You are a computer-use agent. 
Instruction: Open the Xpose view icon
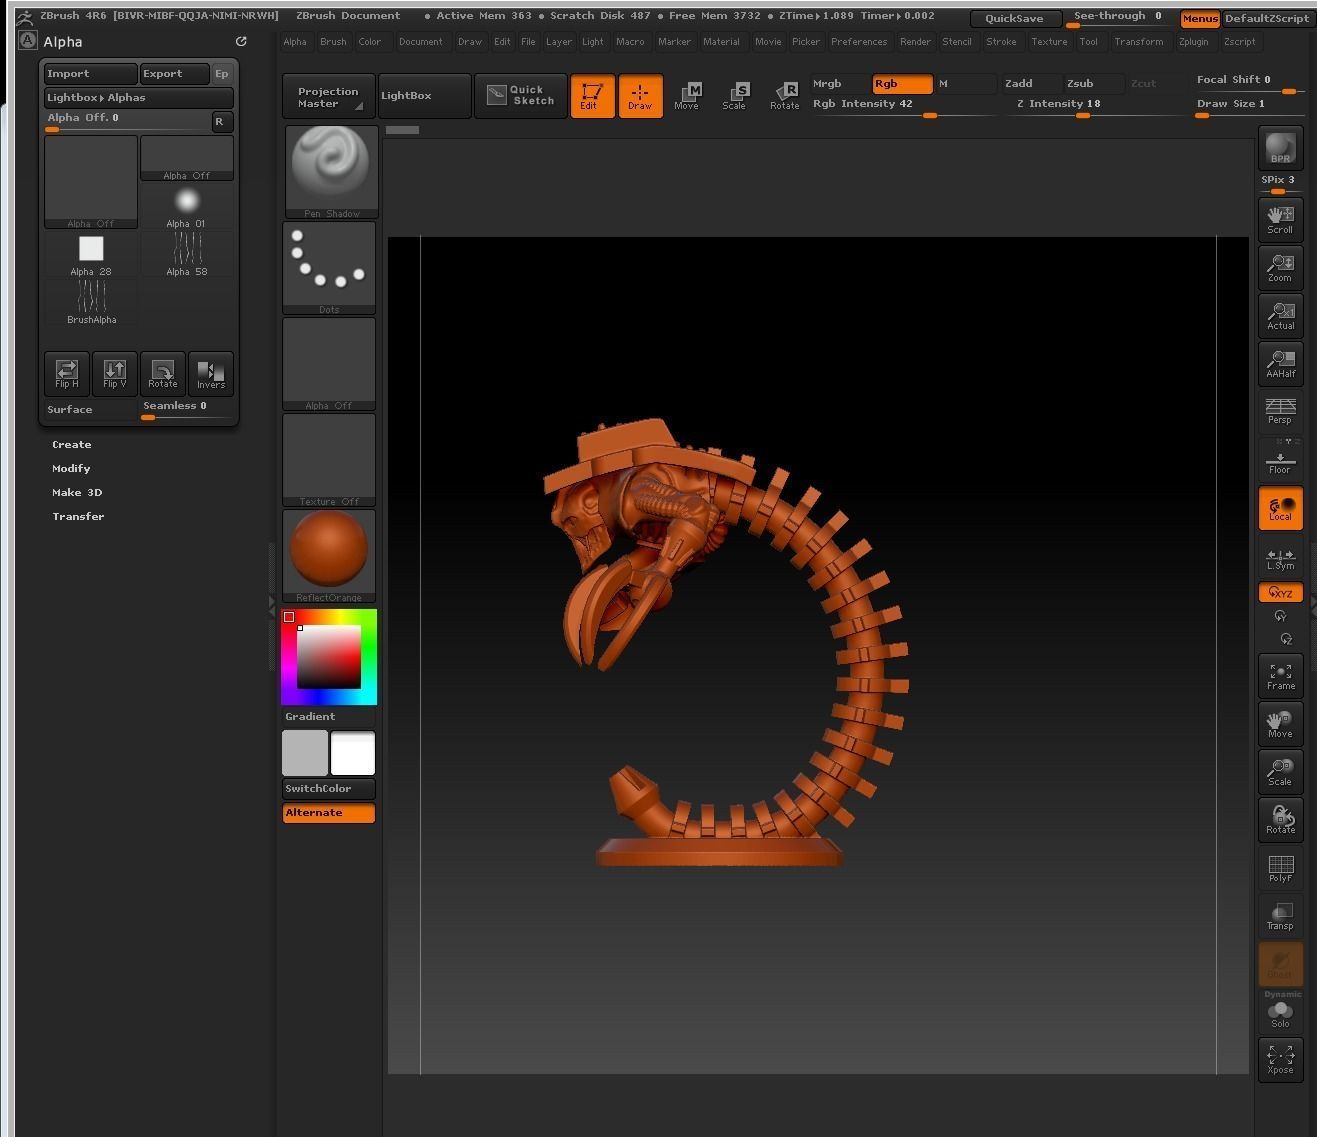pyautogui.click(x=1280, y=1059)
